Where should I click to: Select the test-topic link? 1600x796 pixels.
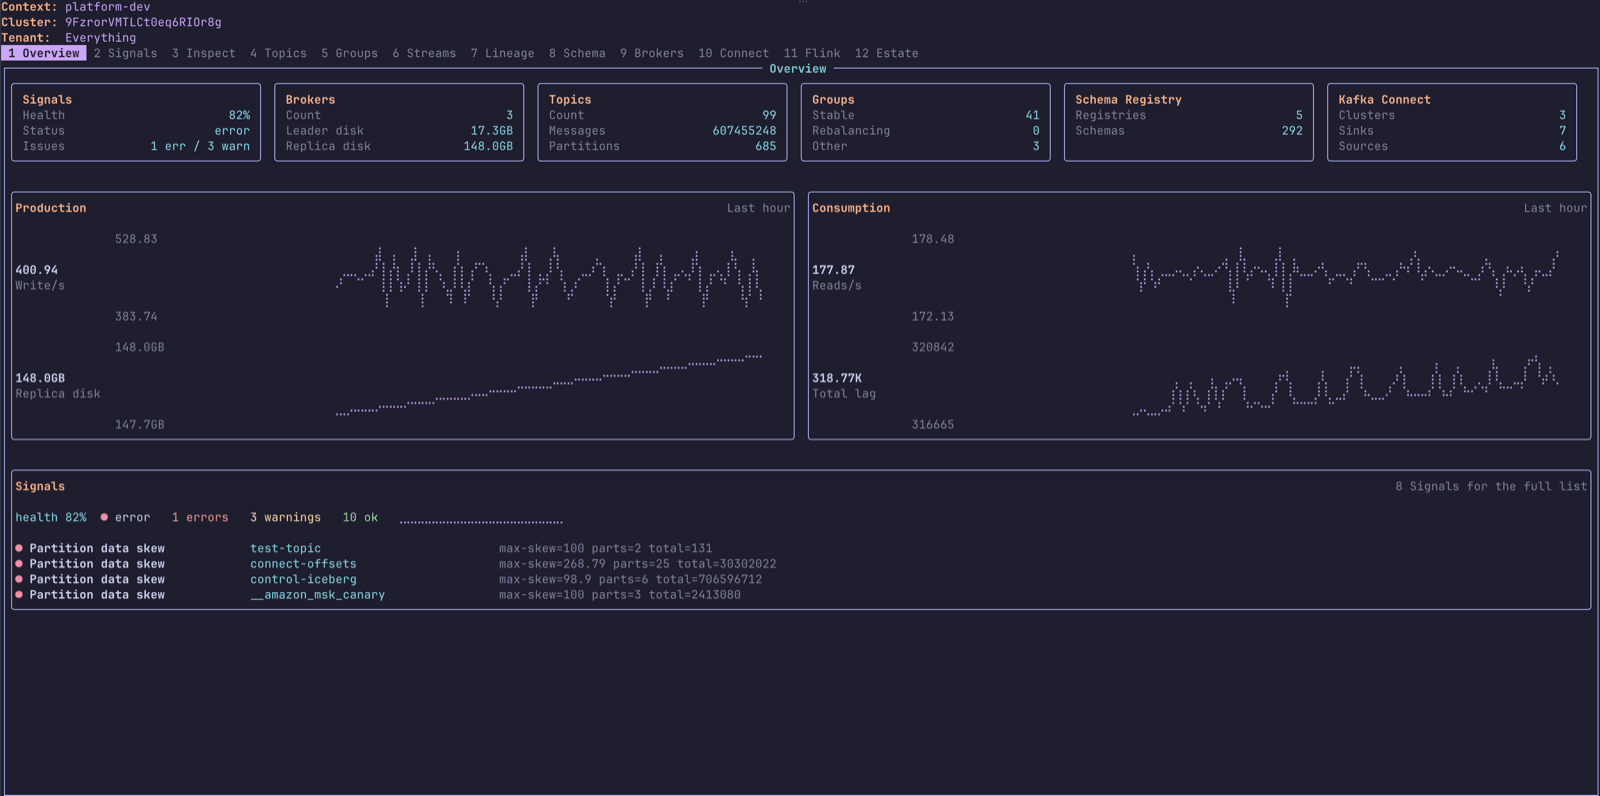[285, 548]
